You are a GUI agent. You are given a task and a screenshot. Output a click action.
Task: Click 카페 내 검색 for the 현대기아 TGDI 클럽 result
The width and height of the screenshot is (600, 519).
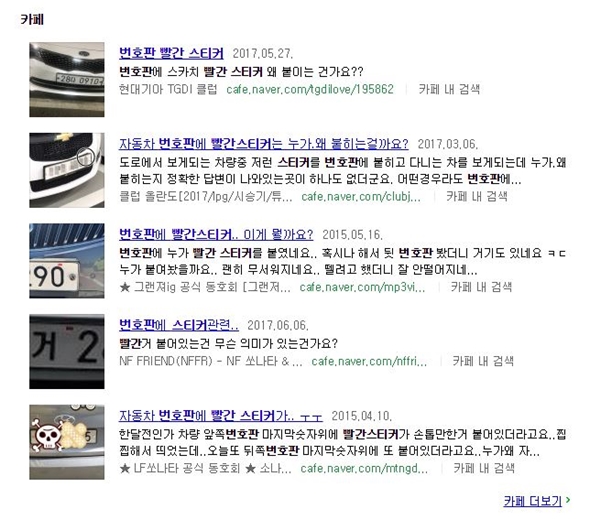click(x=449, y=89)
